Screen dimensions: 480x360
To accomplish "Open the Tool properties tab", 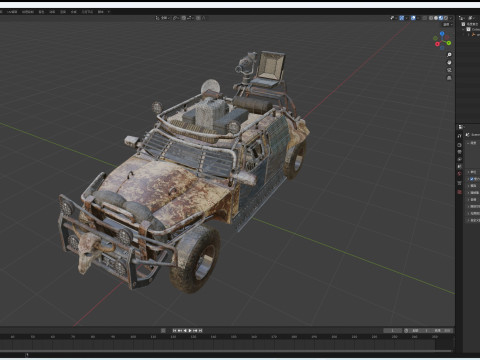I will tap(459, 136).
